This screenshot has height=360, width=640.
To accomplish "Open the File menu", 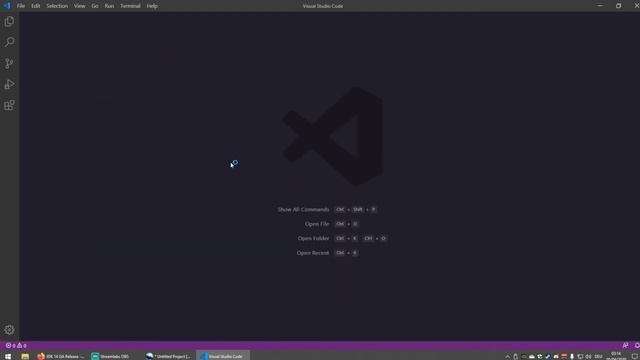I will (21, 6).
